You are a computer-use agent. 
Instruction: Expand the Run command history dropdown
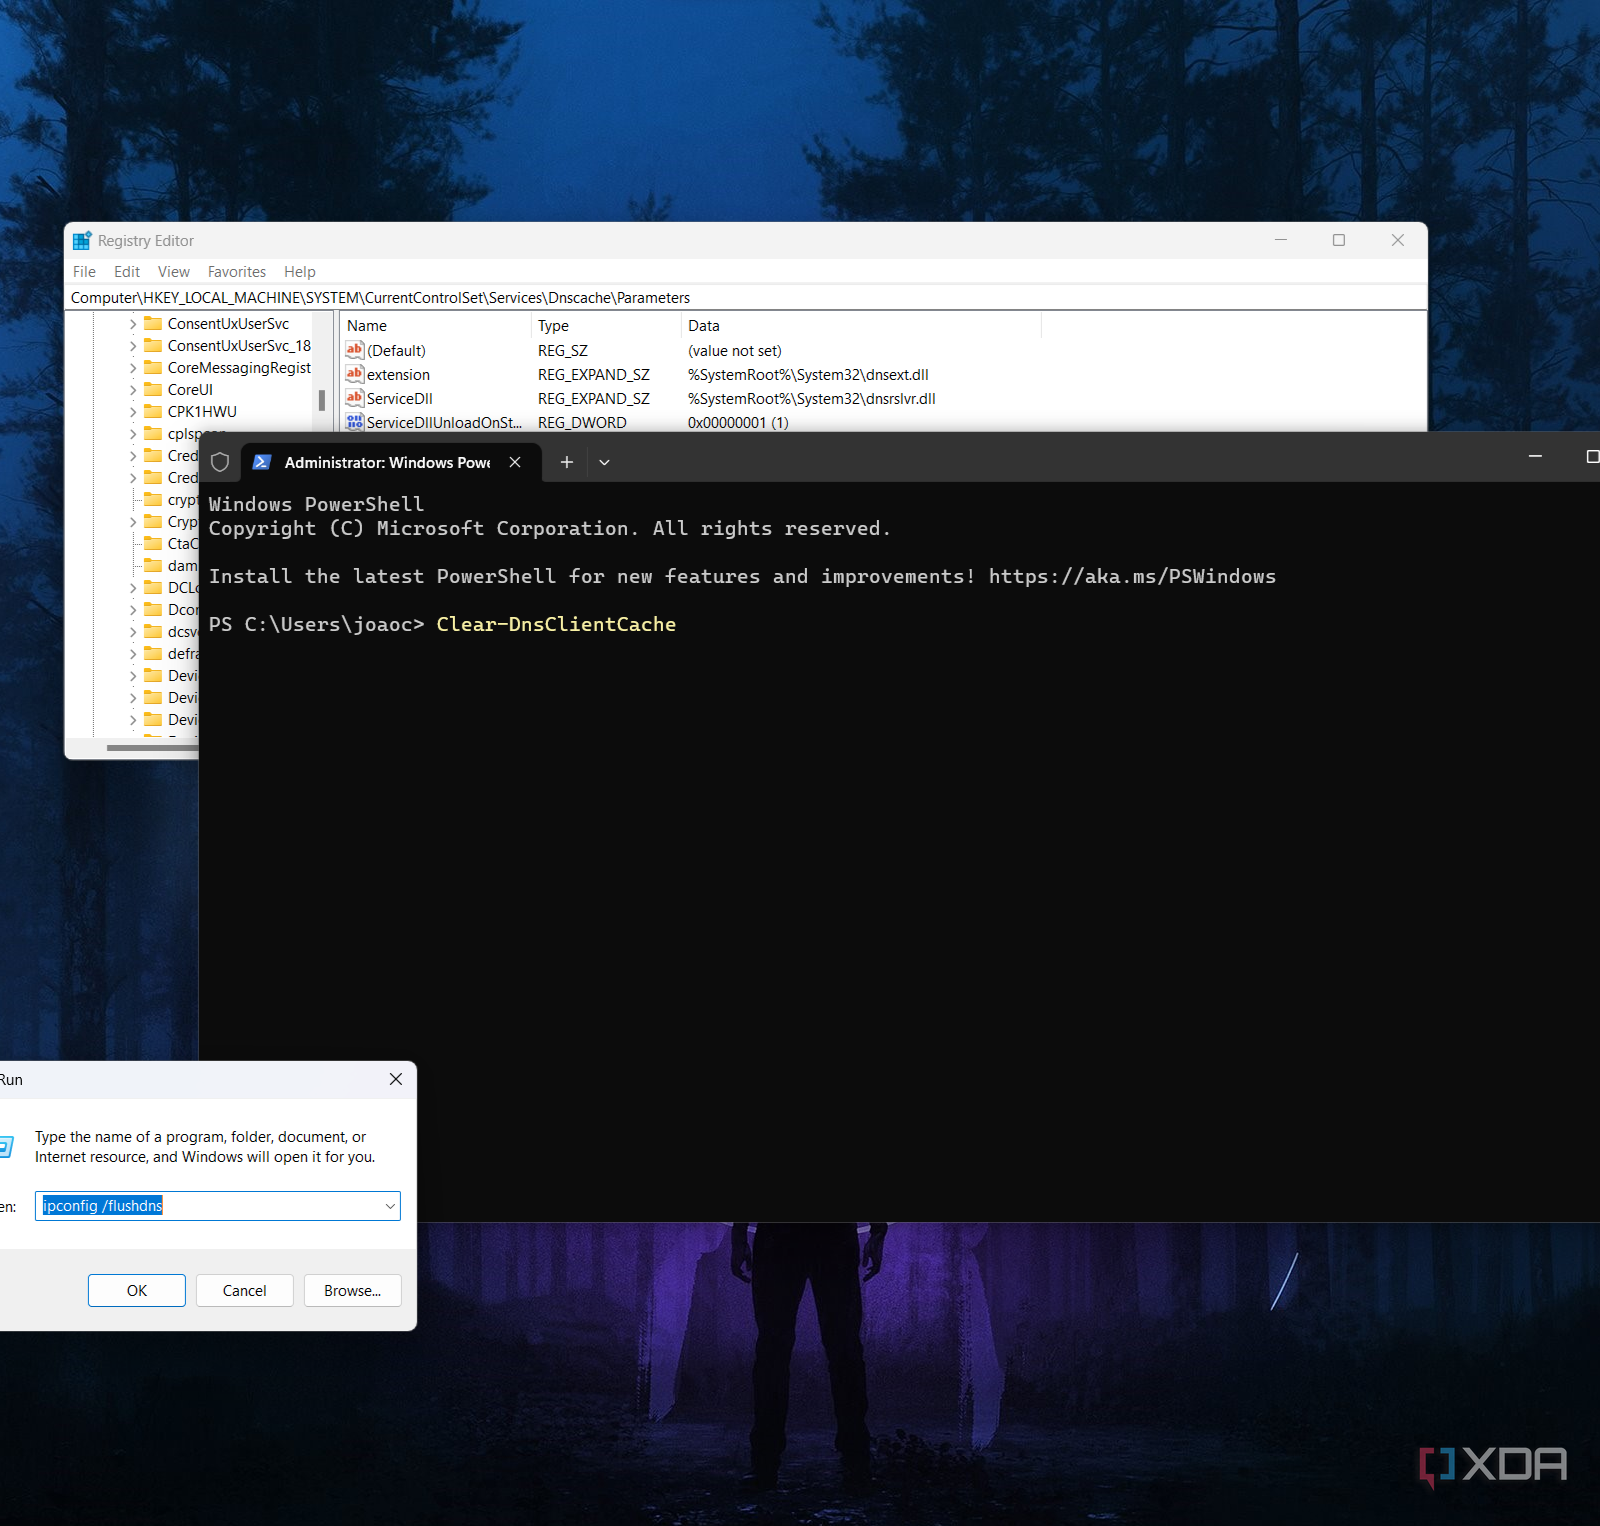coord(390,1206)
